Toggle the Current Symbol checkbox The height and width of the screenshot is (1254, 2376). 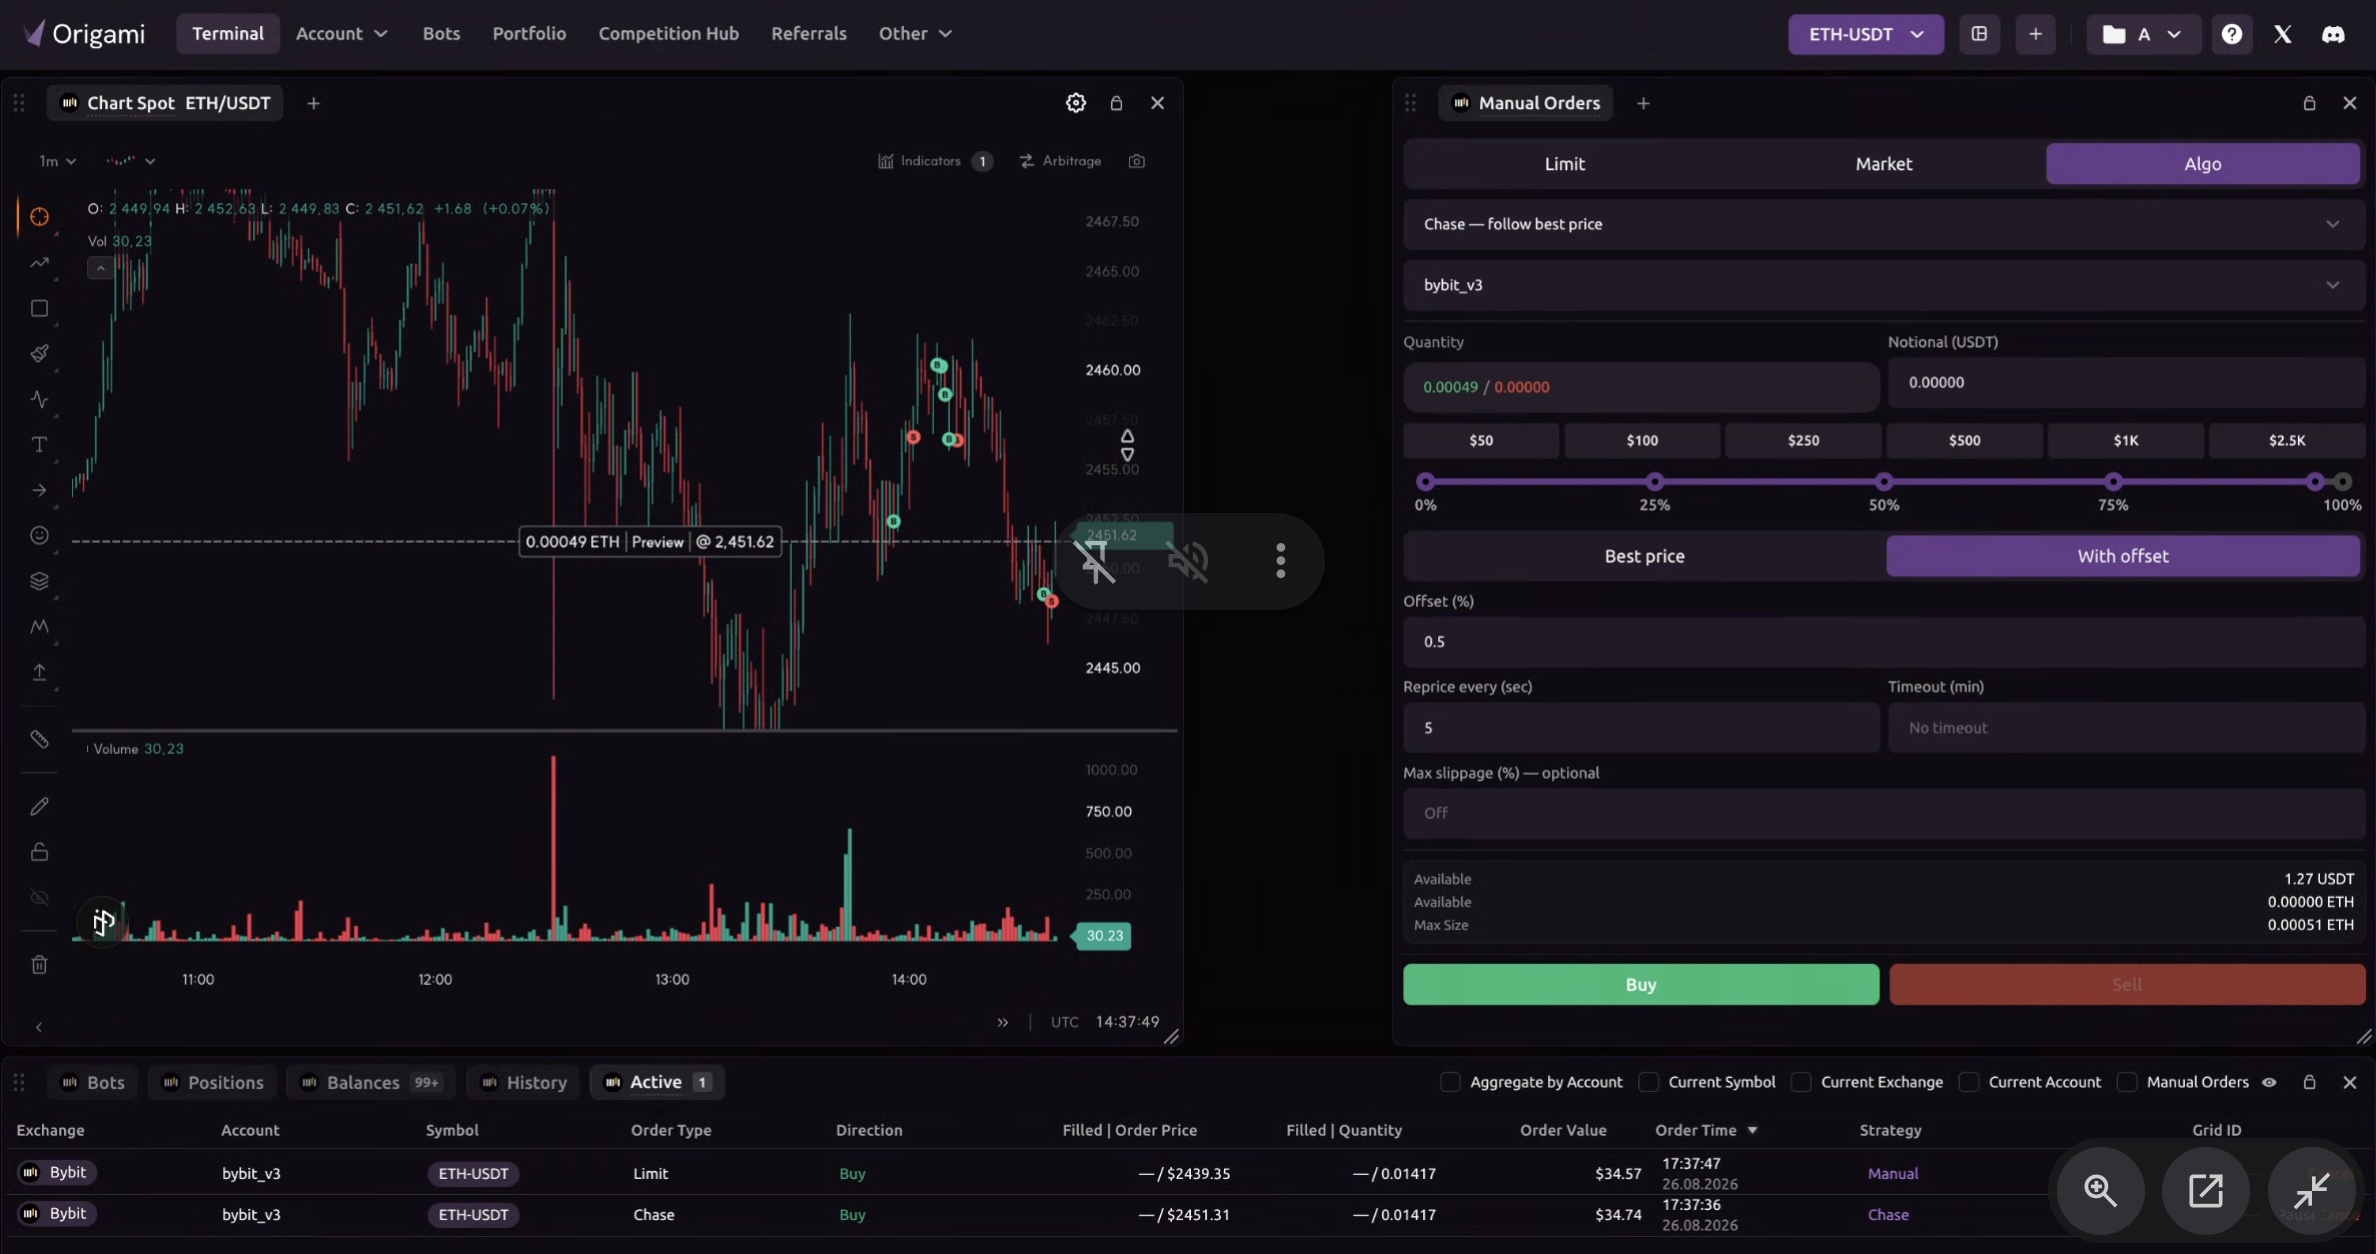[1649, 1082]
